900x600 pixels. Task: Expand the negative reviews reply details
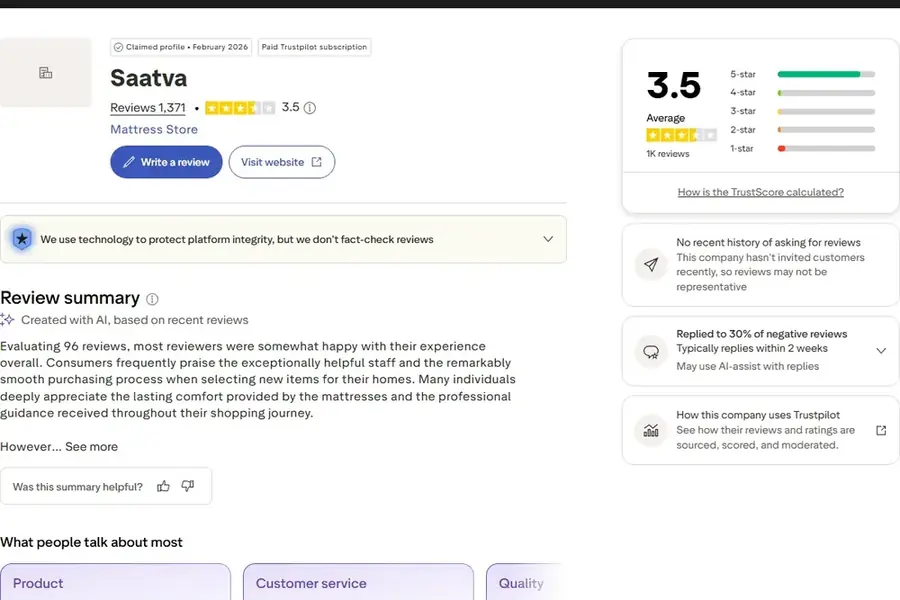881,351
